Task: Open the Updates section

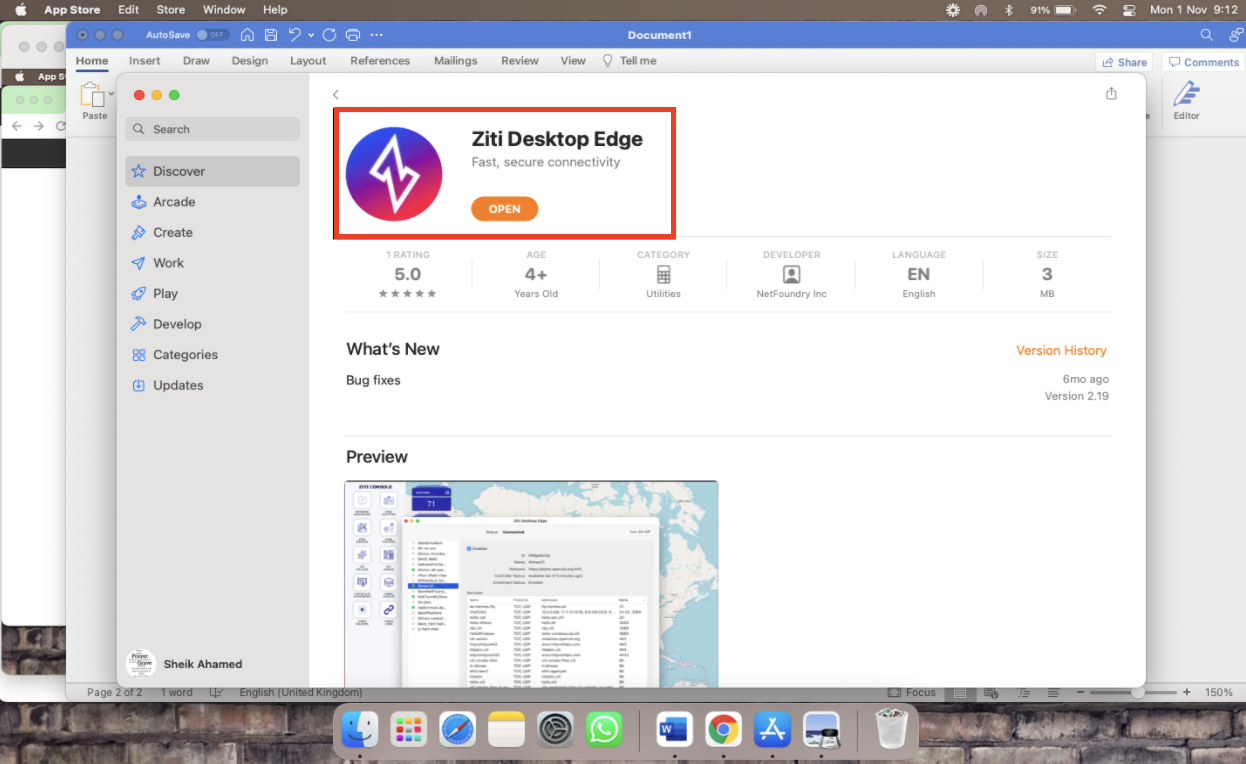Action: (x=212, y=385)
